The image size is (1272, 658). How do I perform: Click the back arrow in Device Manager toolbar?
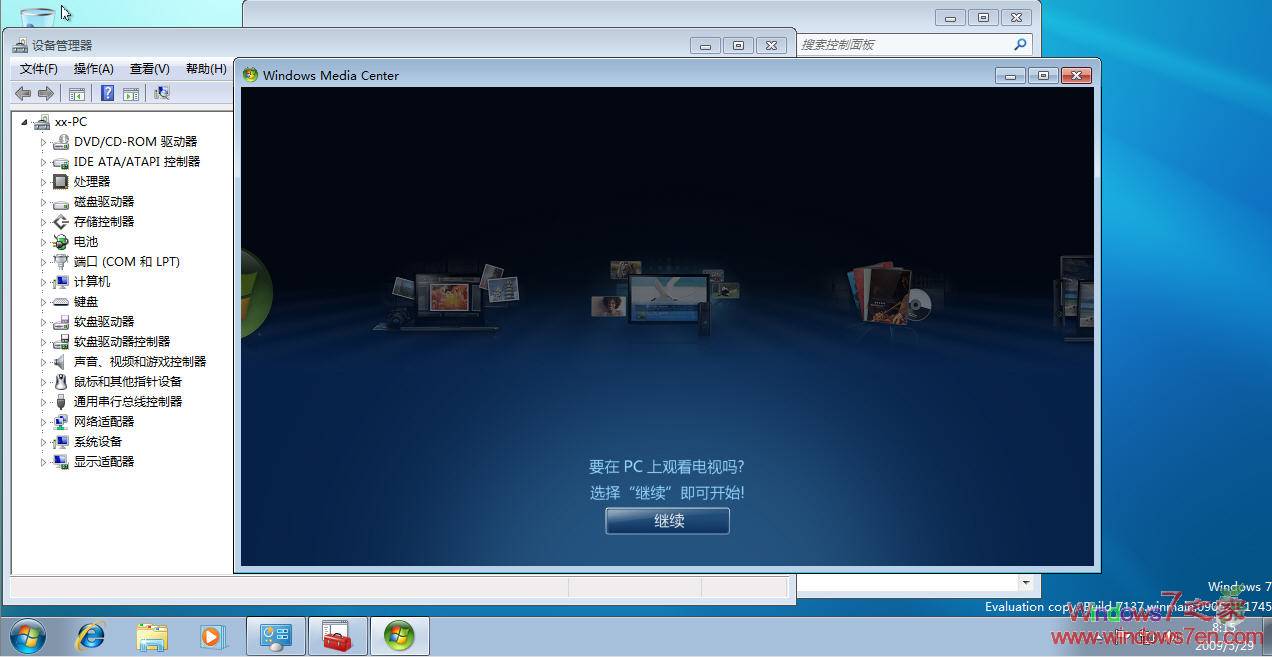[x=22, y=93]
